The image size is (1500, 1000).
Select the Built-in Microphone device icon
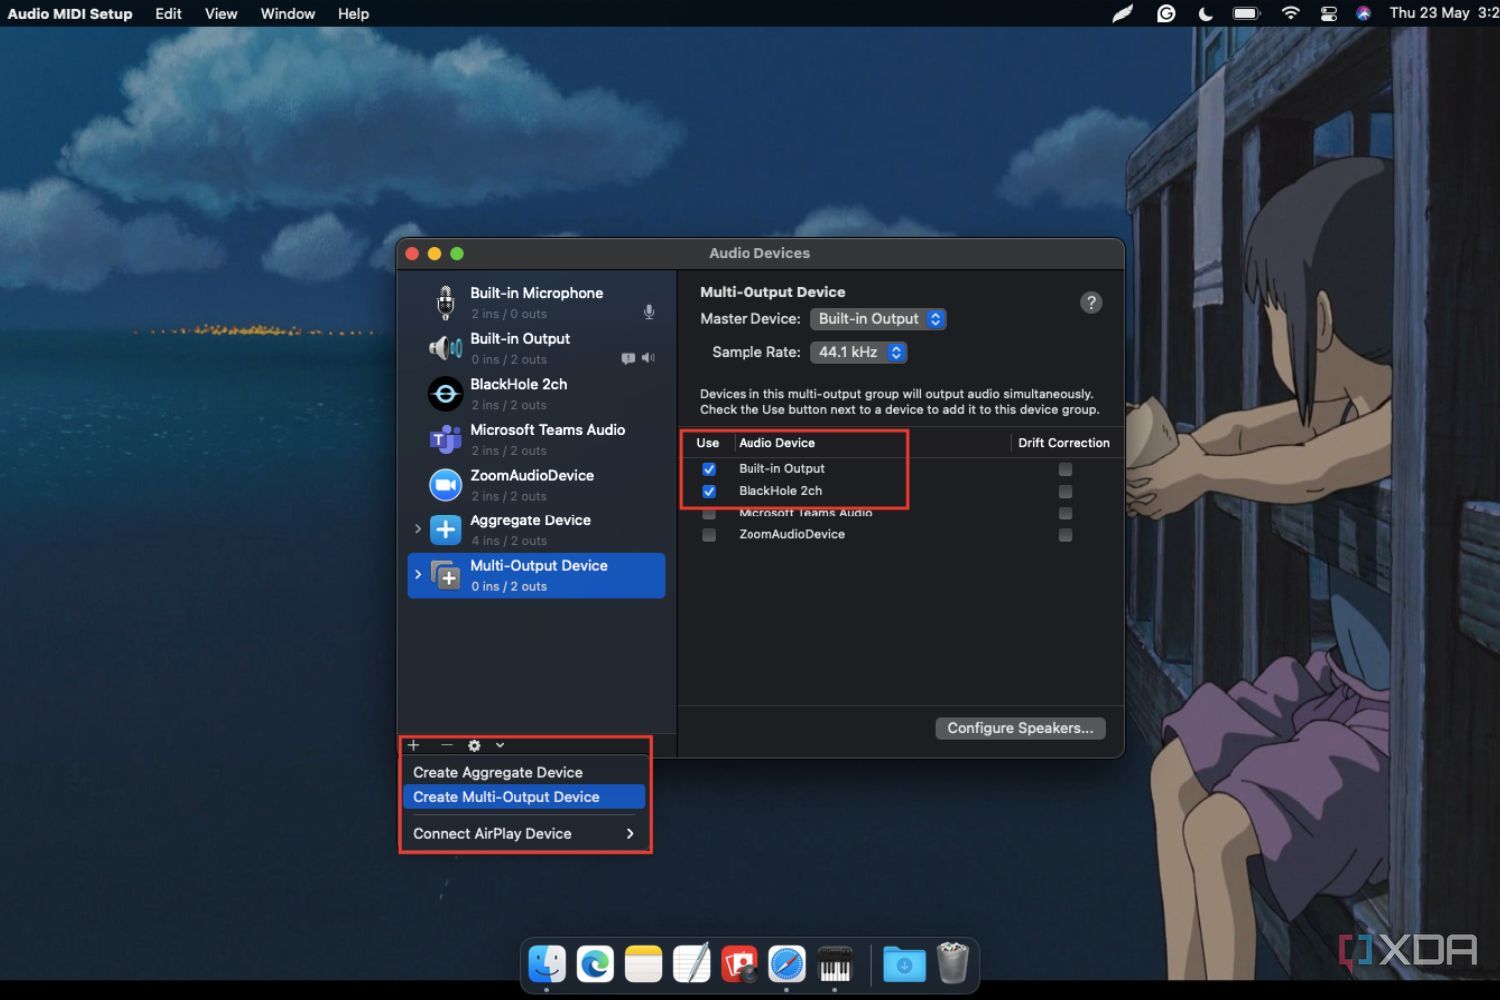point(446,302)
